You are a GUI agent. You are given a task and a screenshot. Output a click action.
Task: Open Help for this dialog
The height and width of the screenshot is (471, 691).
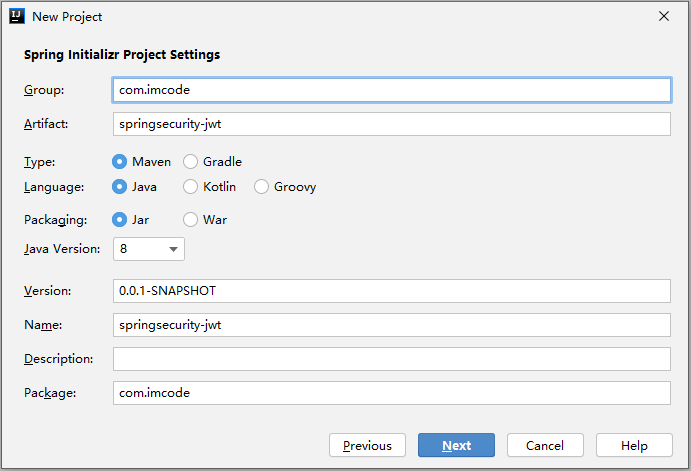coord(634,445)
